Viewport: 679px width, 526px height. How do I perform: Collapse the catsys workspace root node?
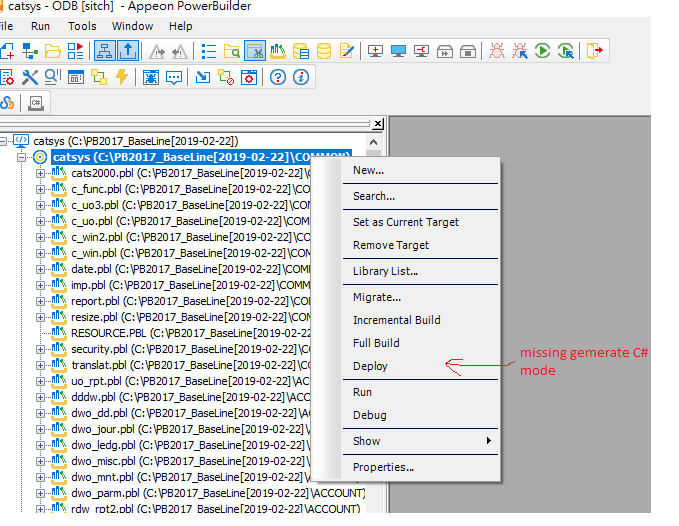point(6,142)
